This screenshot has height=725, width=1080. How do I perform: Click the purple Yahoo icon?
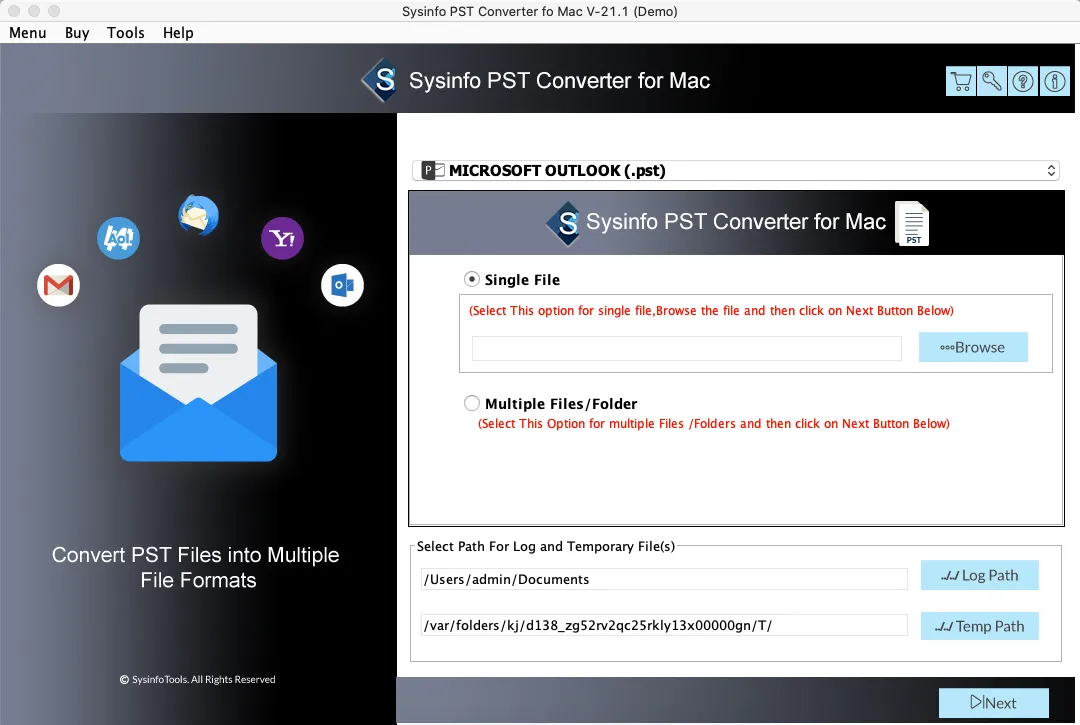tap(282, 238)
